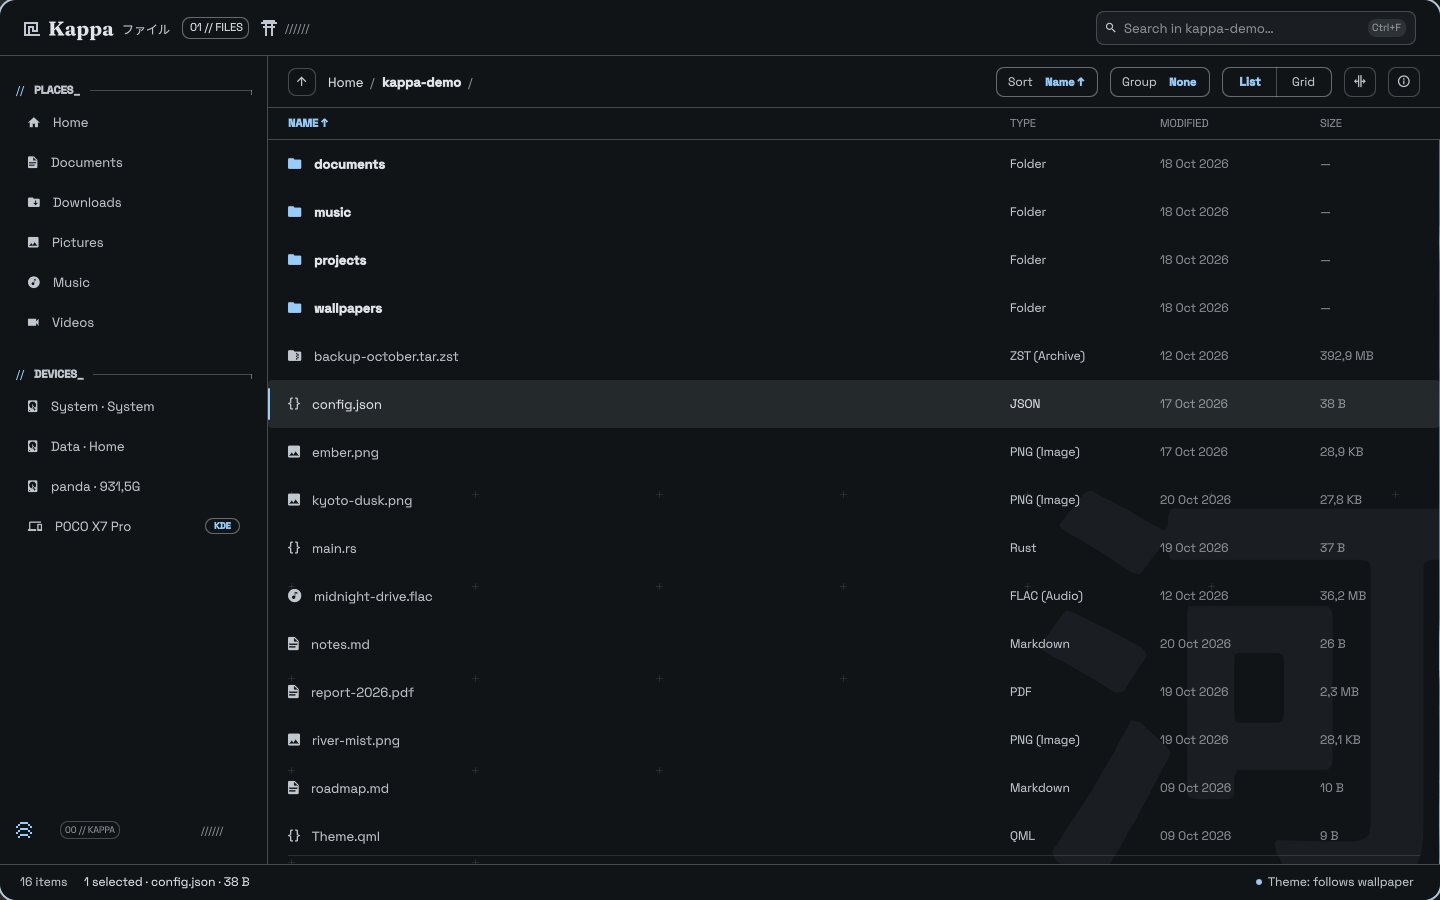The image size is (1440, 900).
Task: Click the Downloads sidebar icon
Action: coord(34,203)
